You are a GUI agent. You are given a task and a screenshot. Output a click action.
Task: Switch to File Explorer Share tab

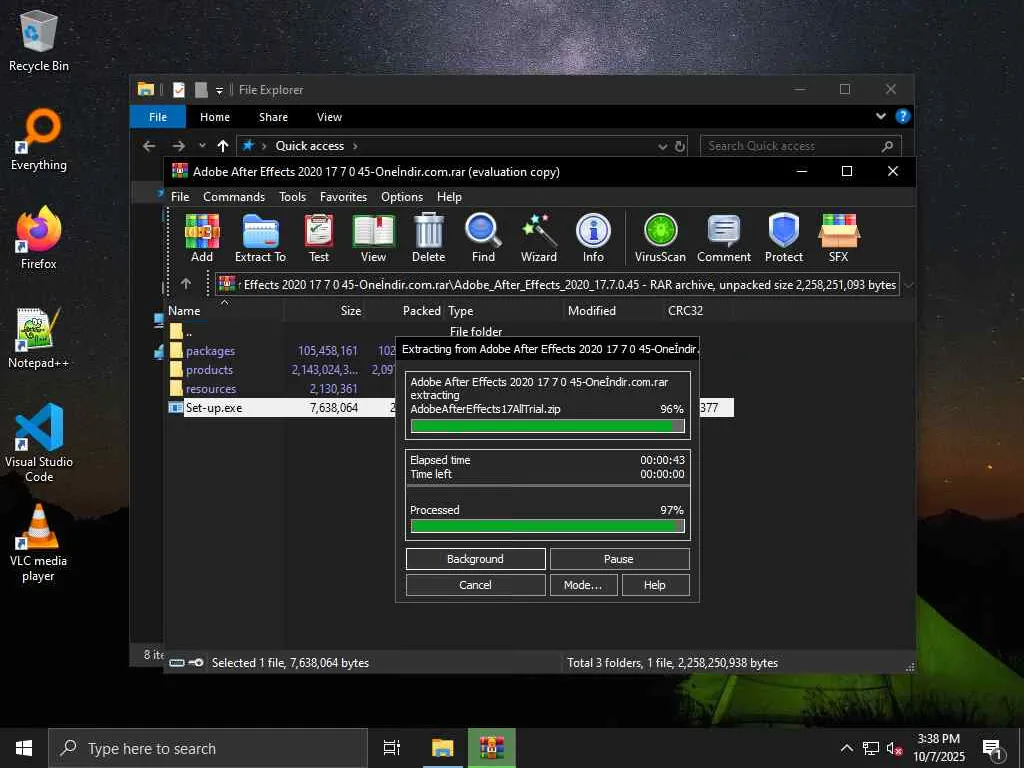tap(273, 117)
